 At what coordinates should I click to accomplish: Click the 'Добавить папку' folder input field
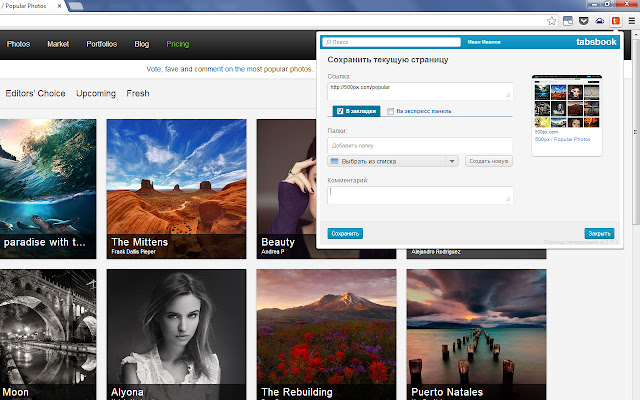[420, 145]
